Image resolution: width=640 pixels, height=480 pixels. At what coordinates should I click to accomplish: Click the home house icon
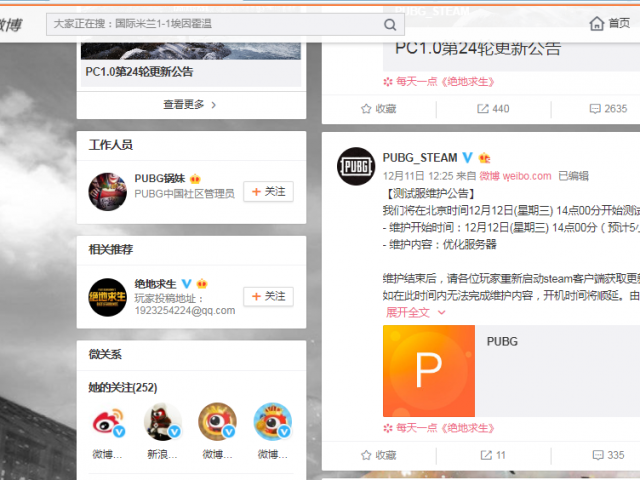coord(596,24)
